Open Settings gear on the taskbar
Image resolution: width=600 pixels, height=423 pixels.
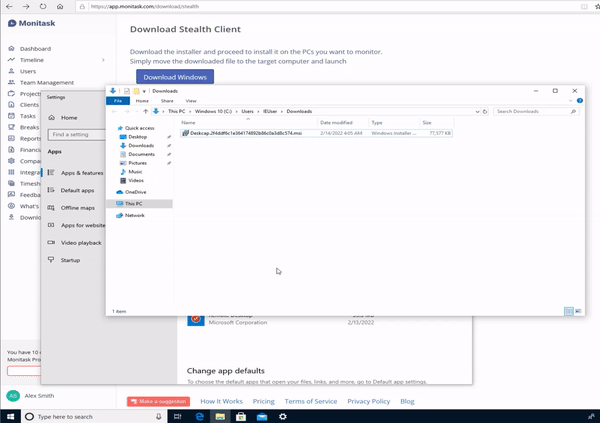pos(283,416)
